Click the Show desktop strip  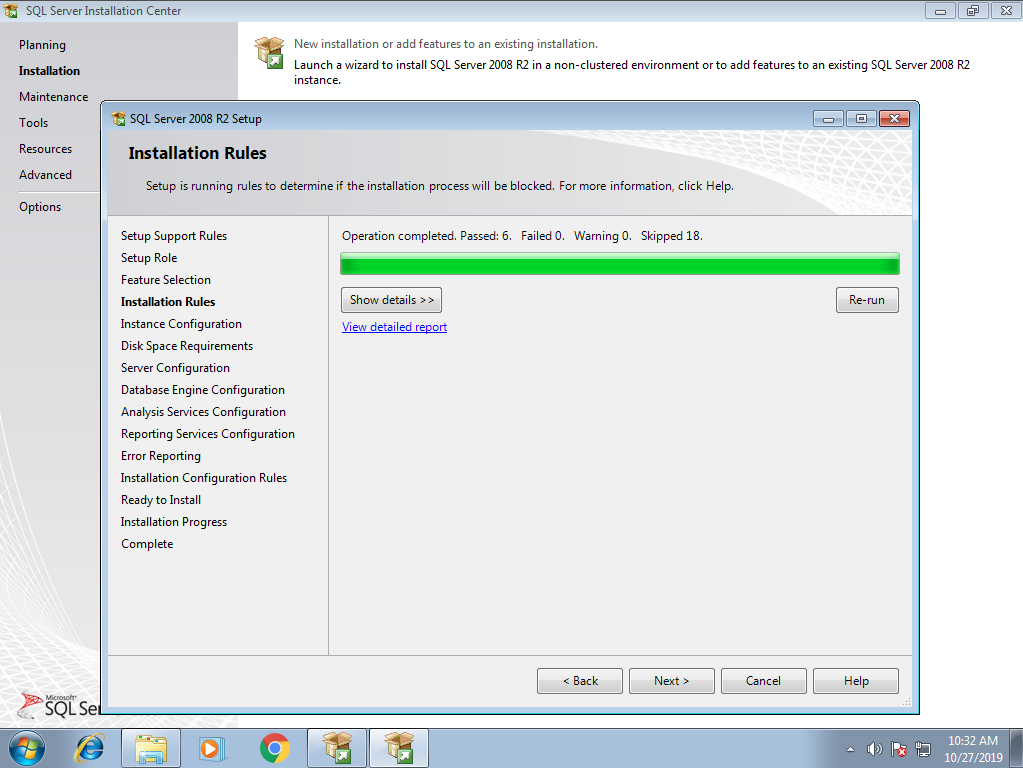point(1016,748)
